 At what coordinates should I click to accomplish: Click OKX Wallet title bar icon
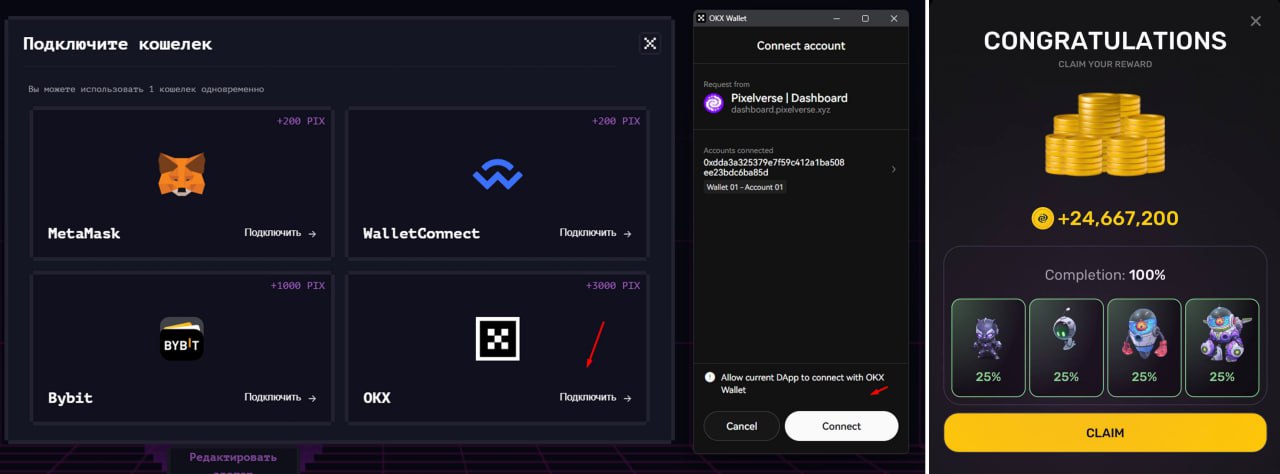point(702,18)
